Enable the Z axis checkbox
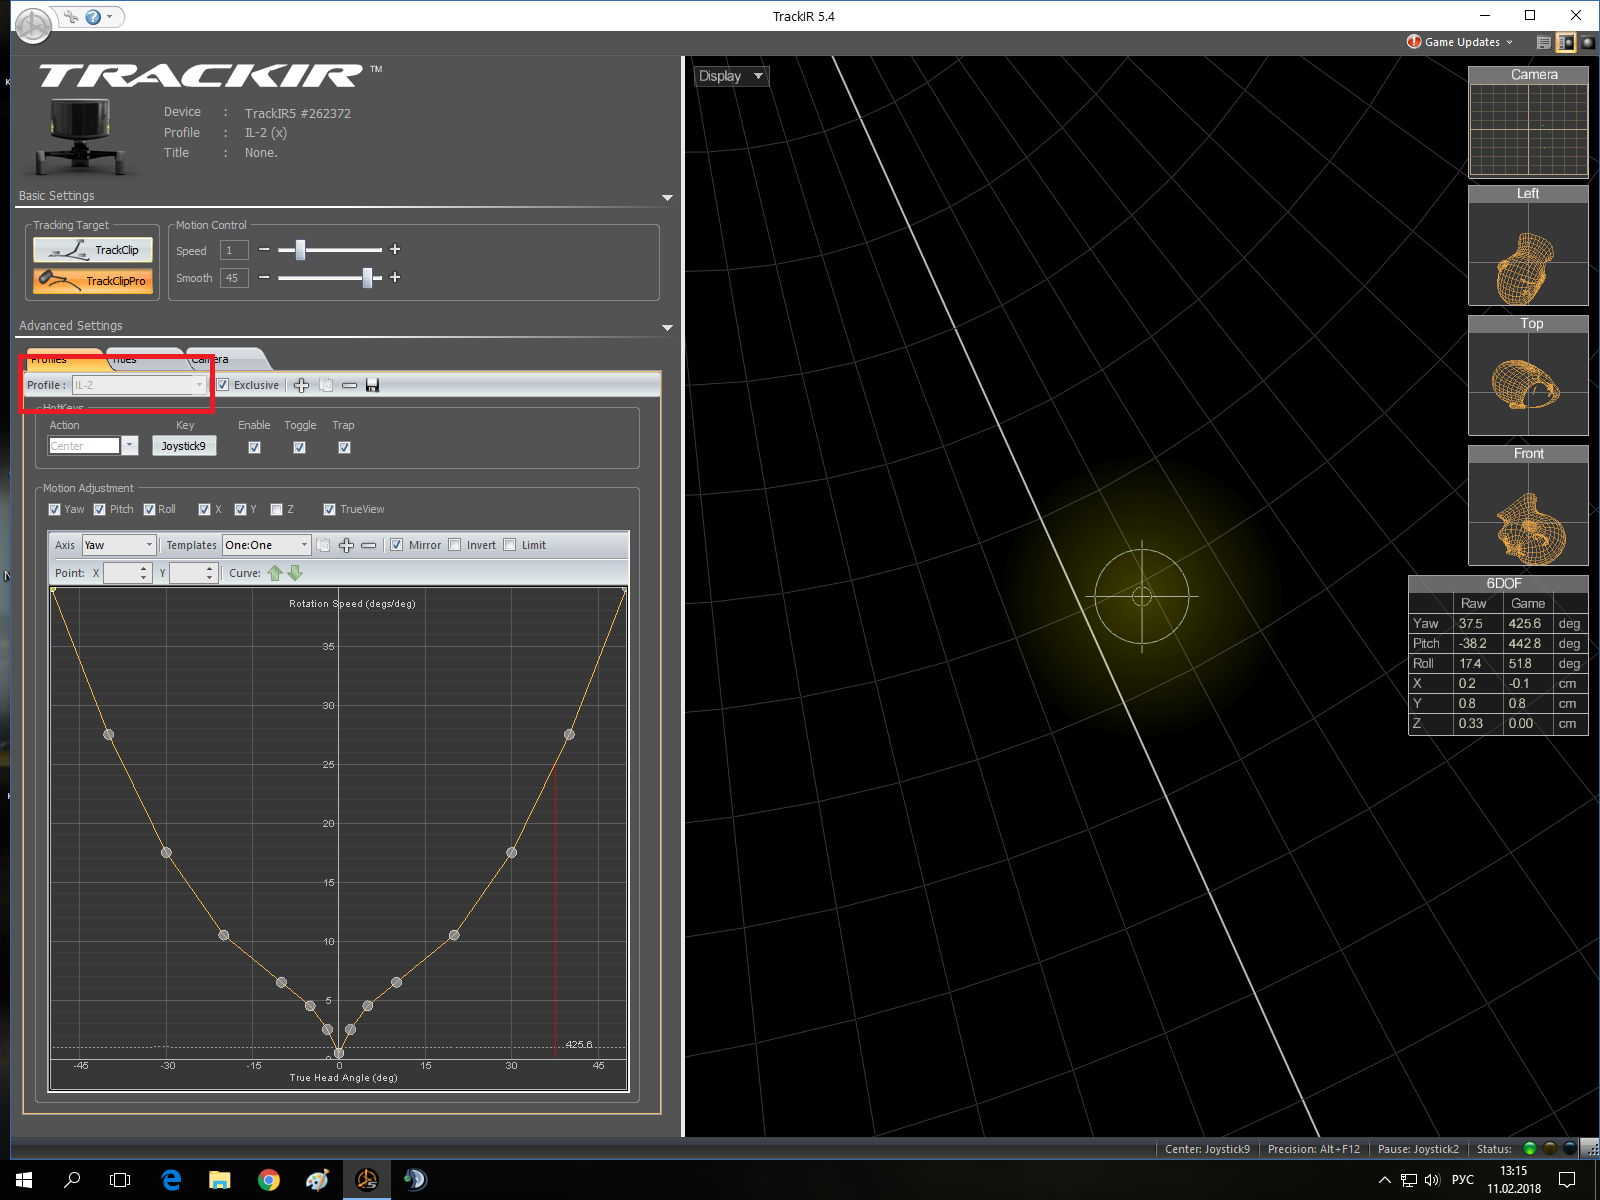The height and width of the screenshot is (1200, 1600). 277,509
